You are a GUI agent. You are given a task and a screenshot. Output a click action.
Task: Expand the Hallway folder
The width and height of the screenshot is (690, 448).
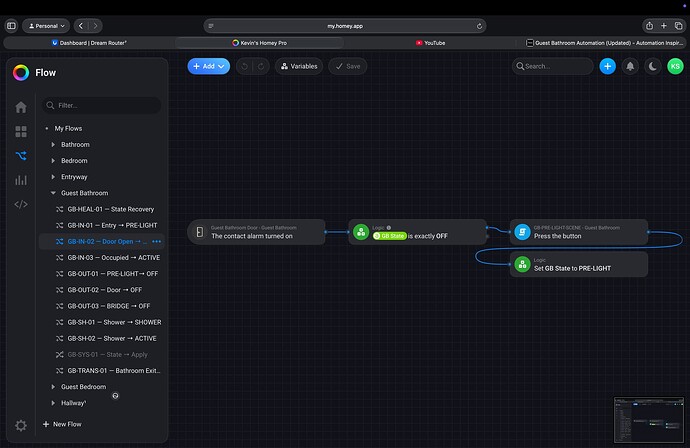click(53, 403)
